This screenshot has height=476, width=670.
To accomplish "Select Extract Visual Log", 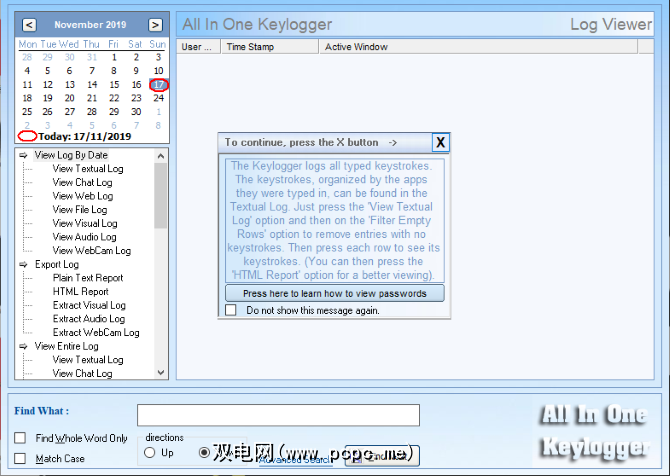I will (89, 305).
